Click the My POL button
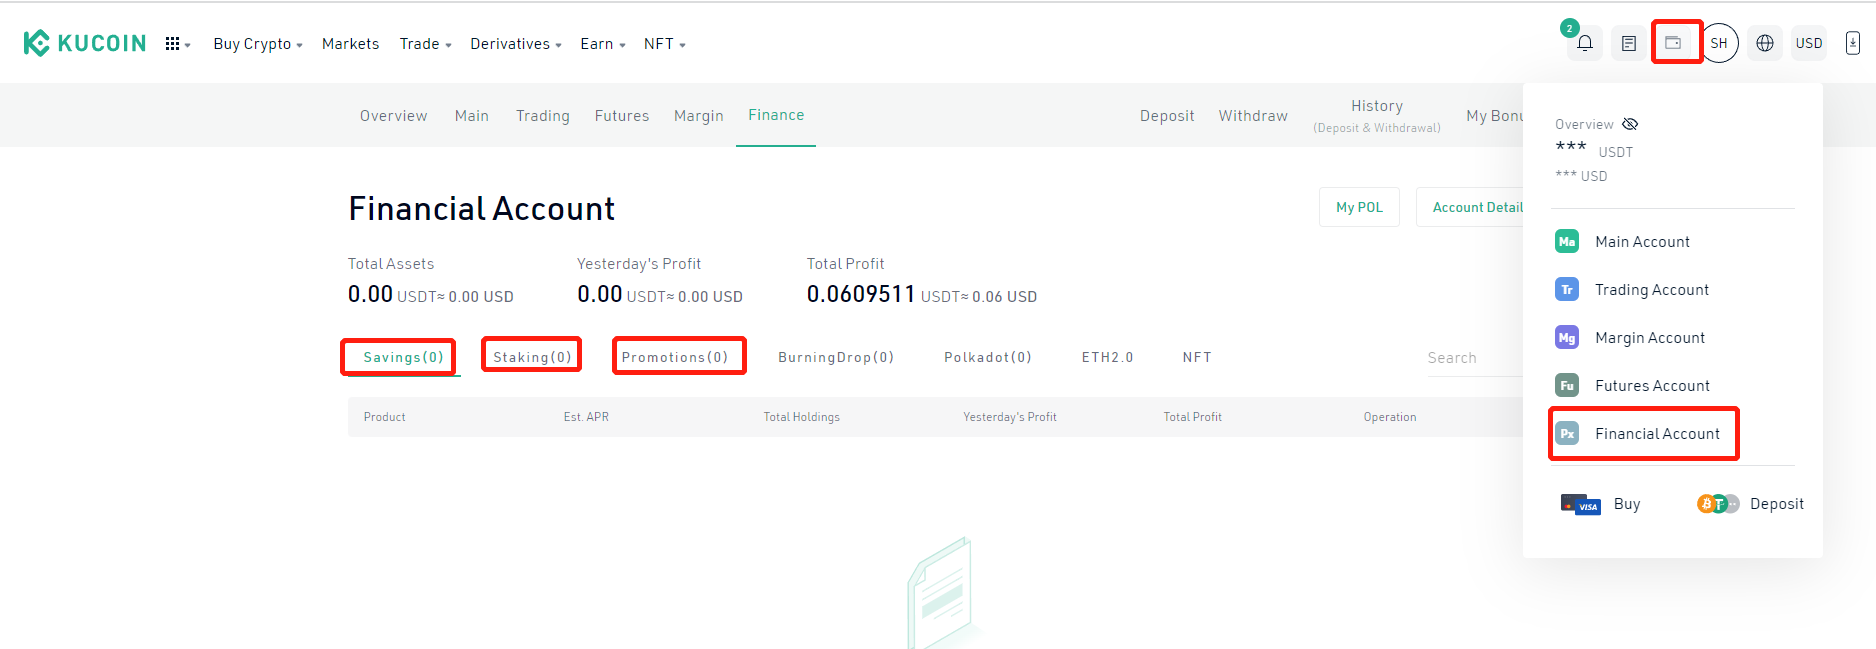The height and width of the screenshot is (649, 1876). (1359, 207)
